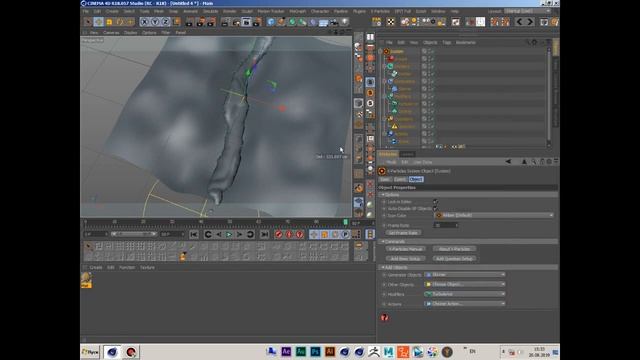
Task: Open the Generator Objects dropdown
Action: tap(465, 275)
